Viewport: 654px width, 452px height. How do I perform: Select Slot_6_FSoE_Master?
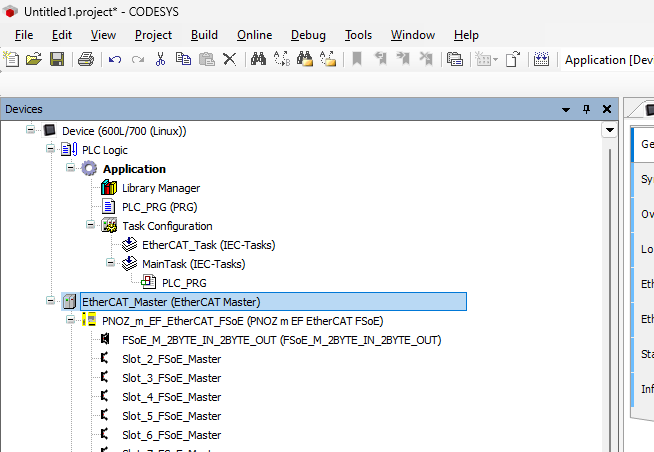[x=171, y=435]
